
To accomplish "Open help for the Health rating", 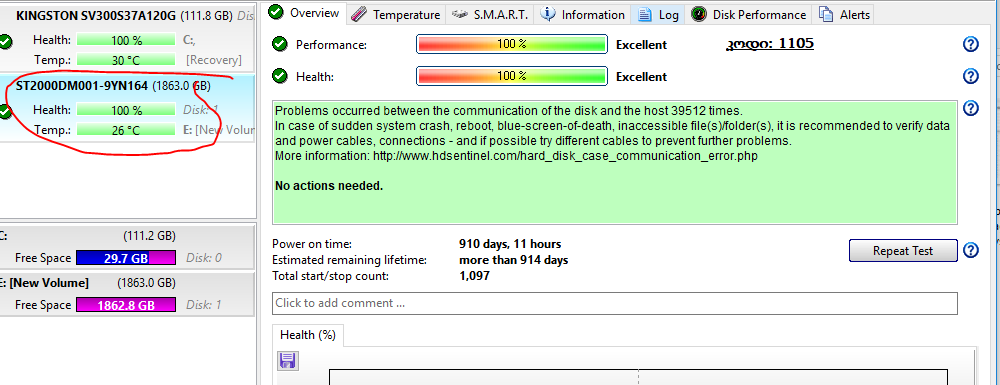I will point(970,76).
